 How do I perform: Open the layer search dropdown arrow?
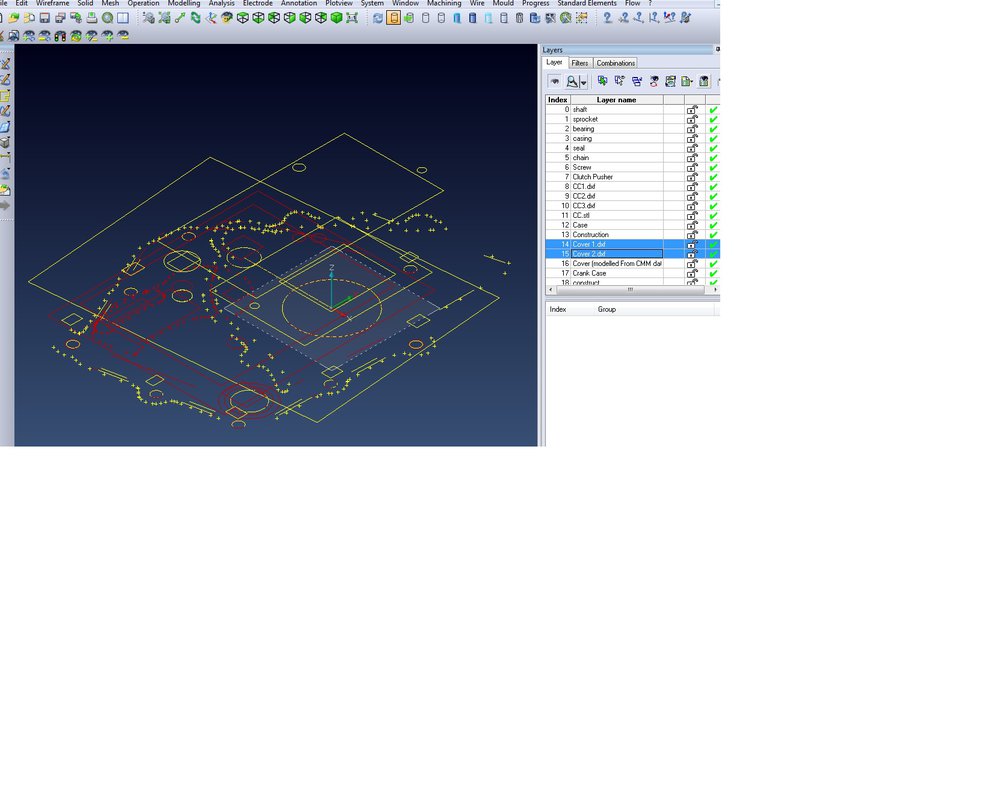click(x=583, y=83)
